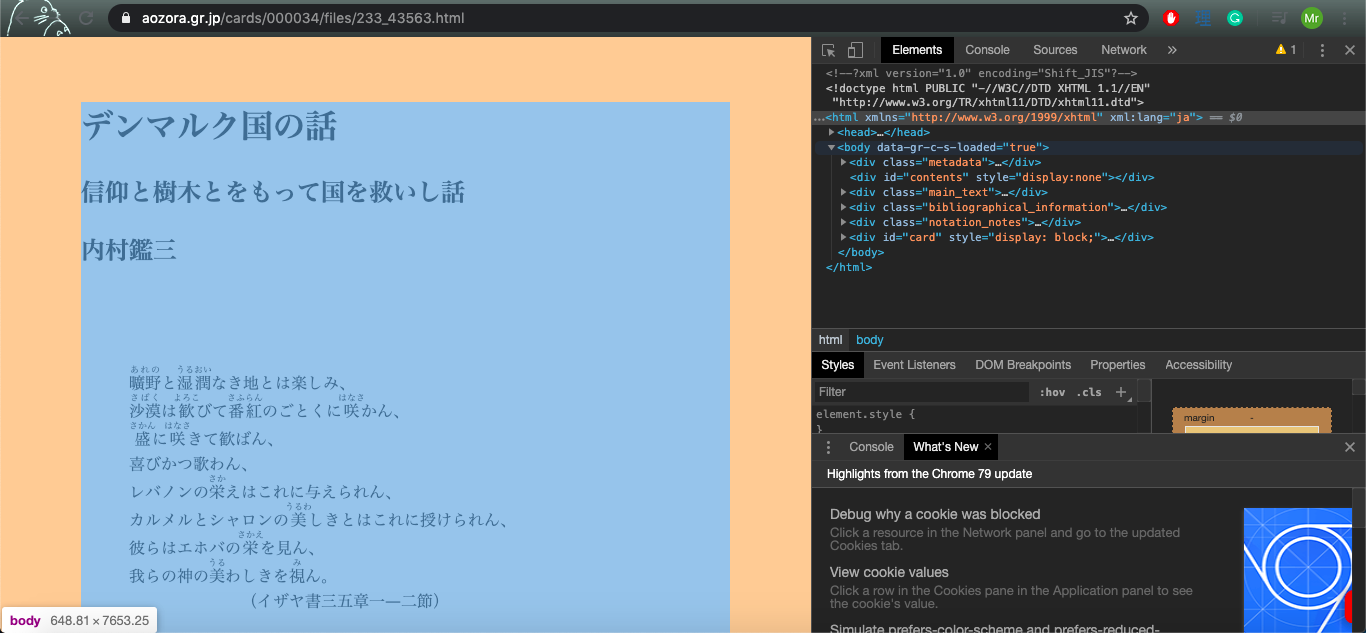Open the Grammarly extension icon
The image size is (1366, 633).
tap(1236, 17)
